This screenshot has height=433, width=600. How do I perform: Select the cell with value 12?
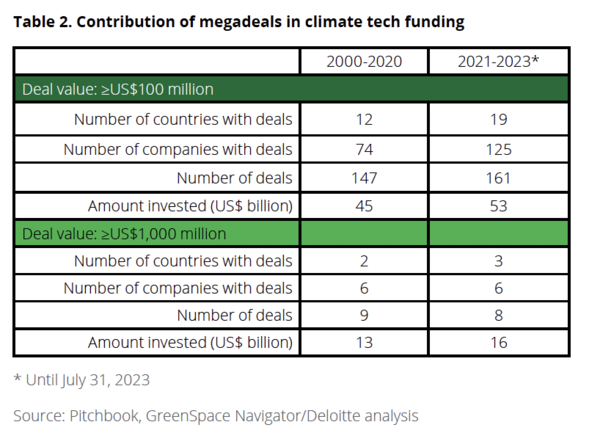coord(364,120)
